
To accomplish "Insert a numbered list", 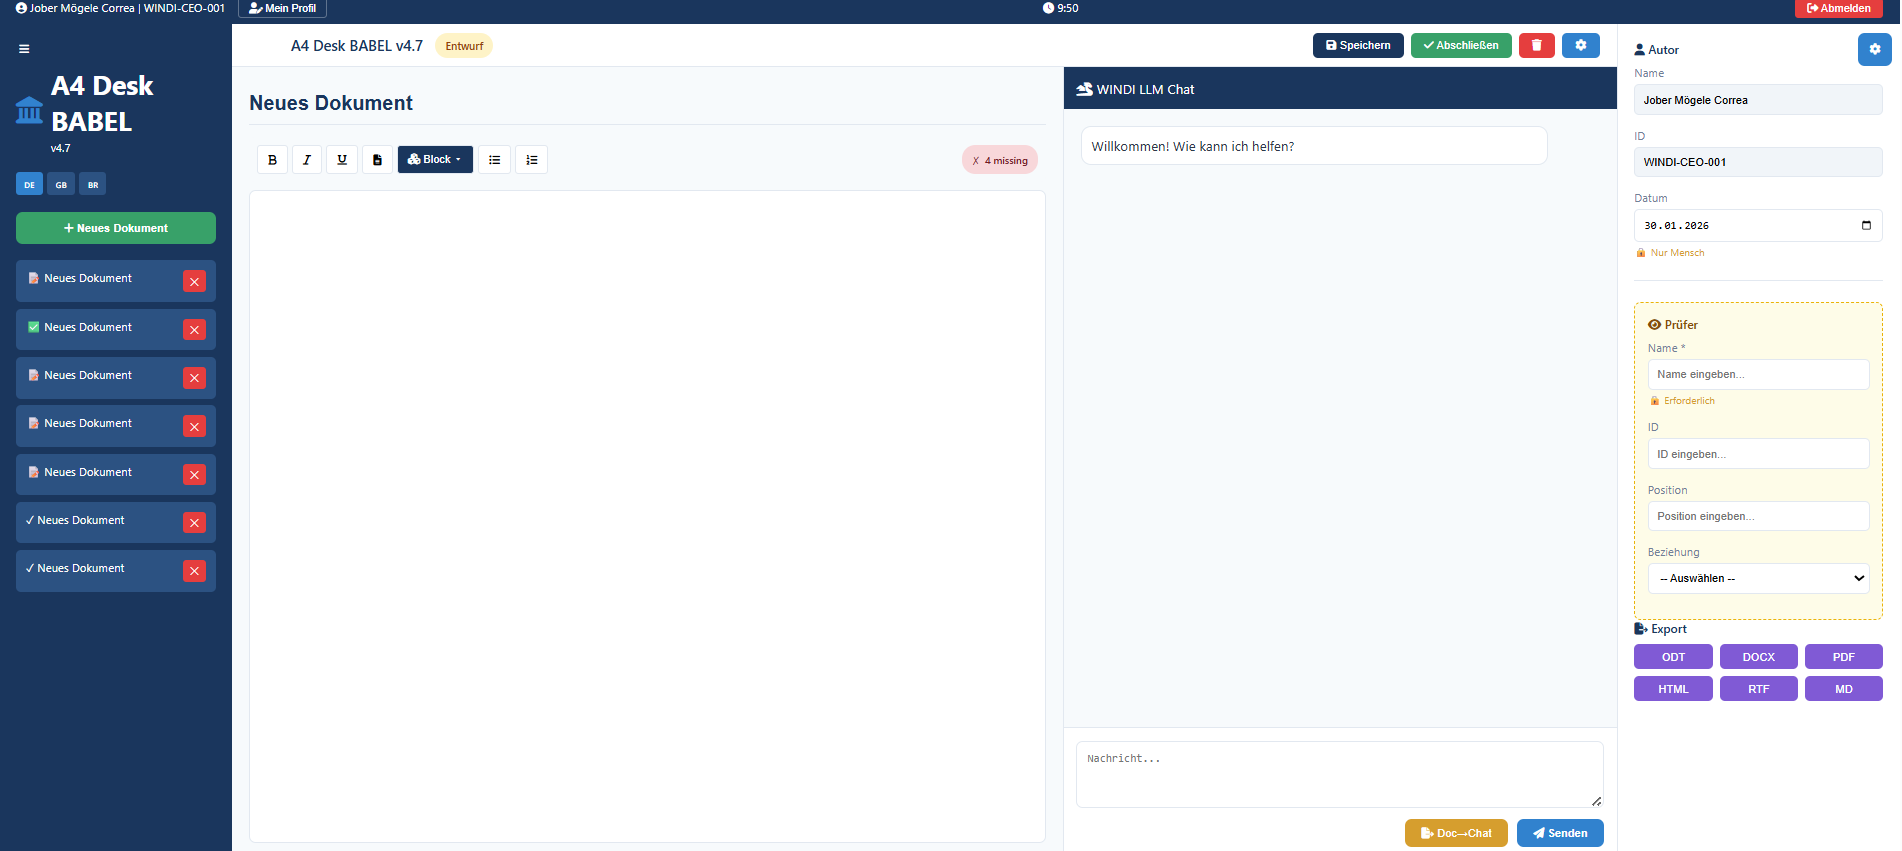I will (531, 160).
